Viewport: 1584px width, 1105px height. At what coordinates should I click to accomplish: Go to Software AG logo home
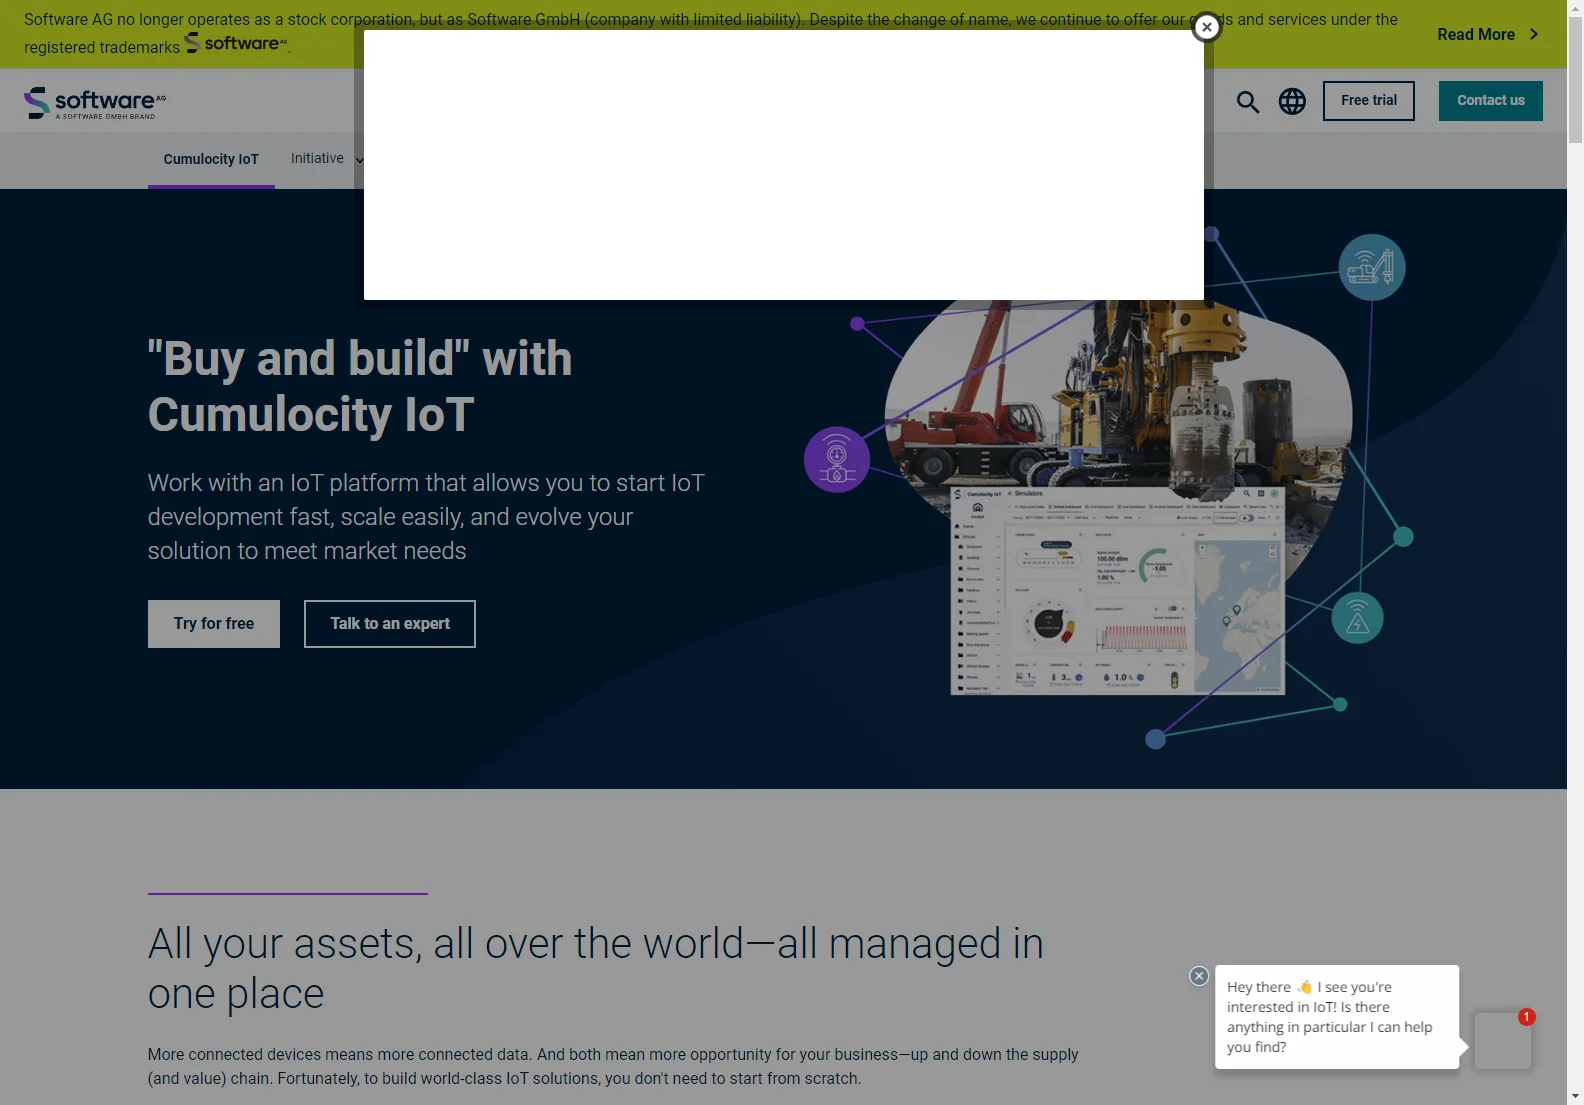point(95,102)
